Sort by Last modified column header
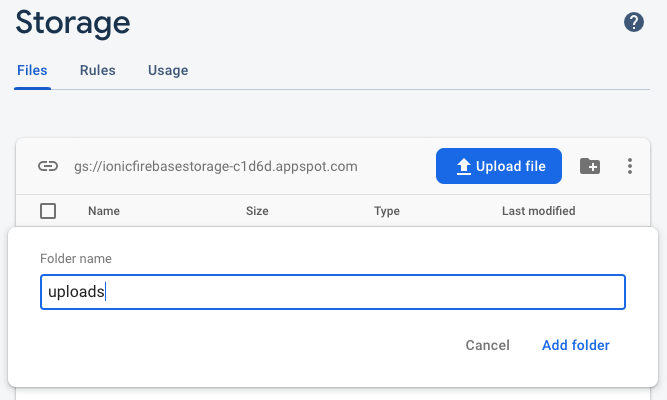The image size is (667, 400). click(x=538, y=211)
